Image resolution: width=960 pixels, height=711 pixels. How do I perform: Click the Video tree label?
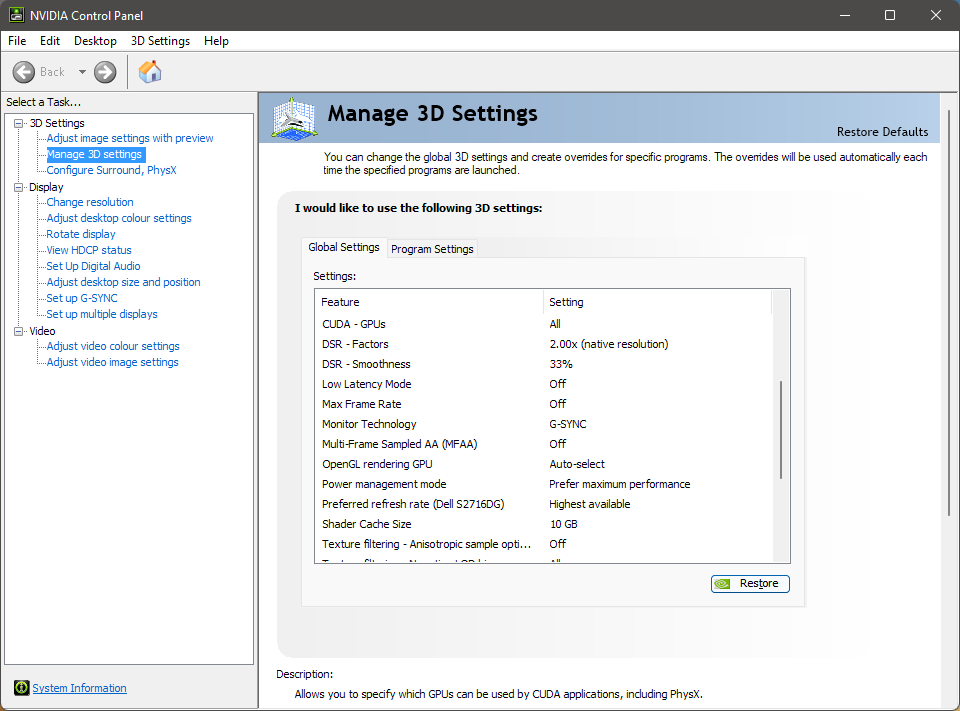[x=42, y=331]
